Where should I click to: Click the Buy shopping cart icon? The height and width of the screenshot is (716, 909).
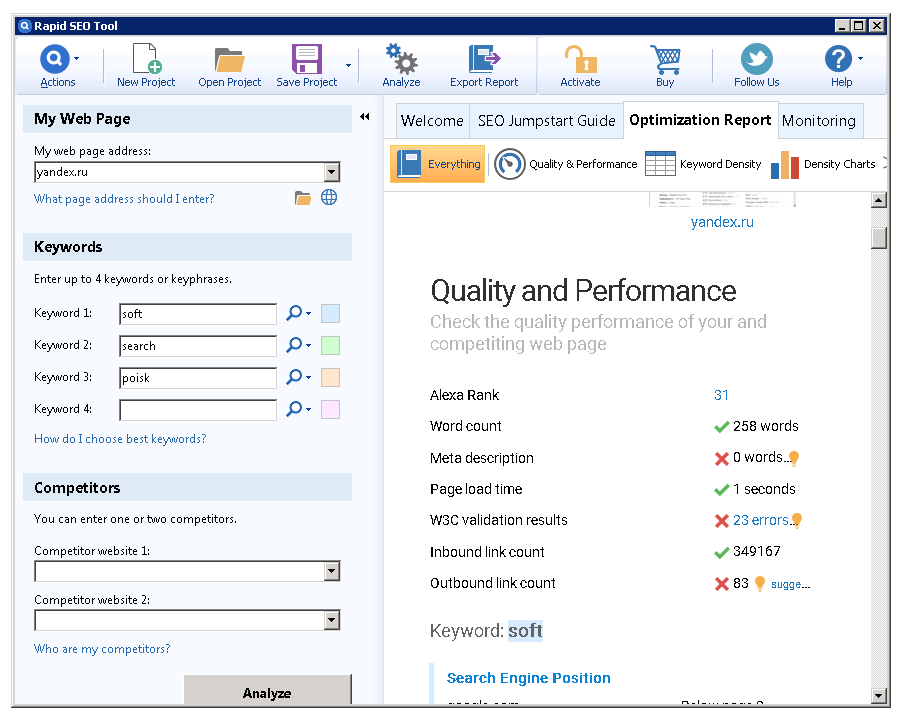pos(664,57)
